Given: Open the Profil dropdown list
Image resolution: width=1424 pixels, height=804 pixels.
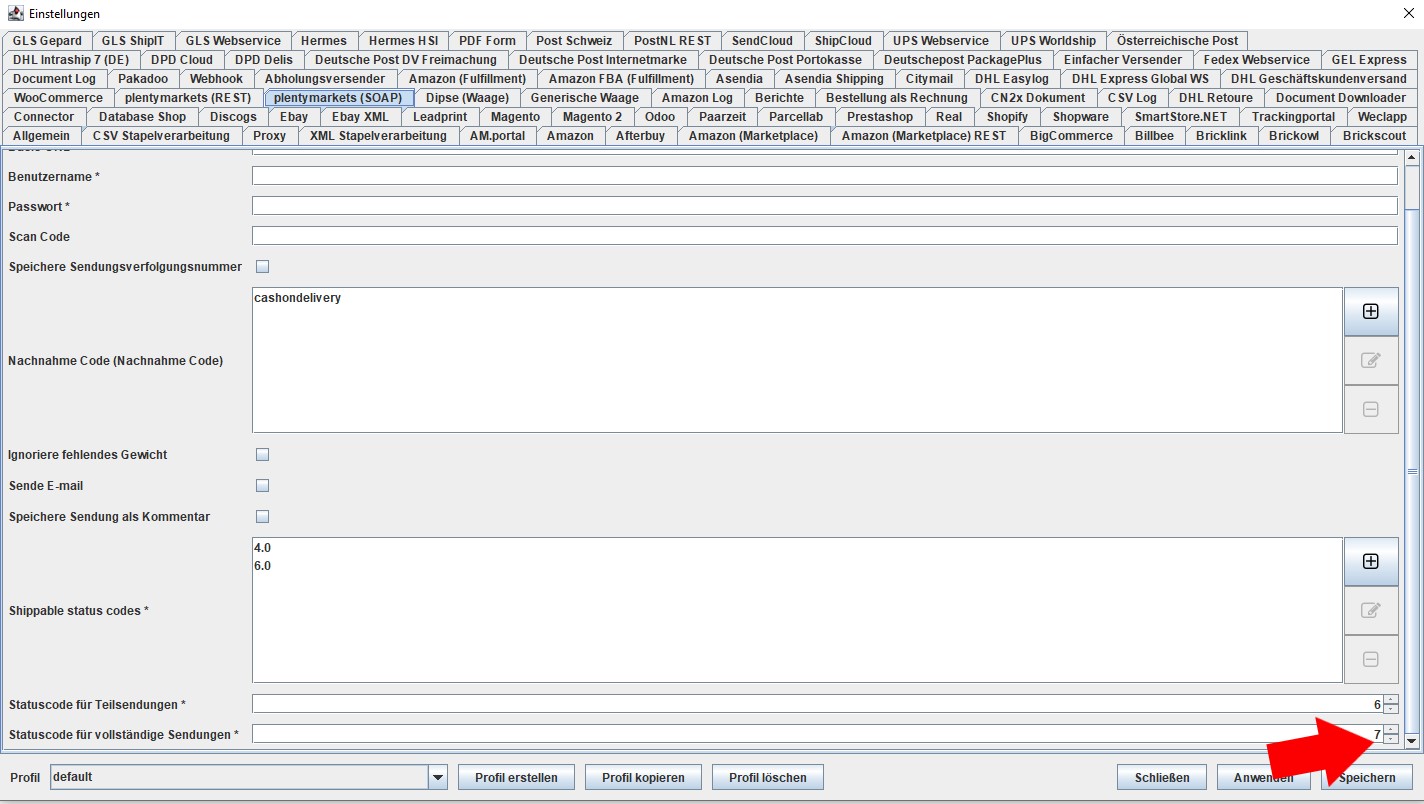Looking at the screenshot, I should click(437, 777).
